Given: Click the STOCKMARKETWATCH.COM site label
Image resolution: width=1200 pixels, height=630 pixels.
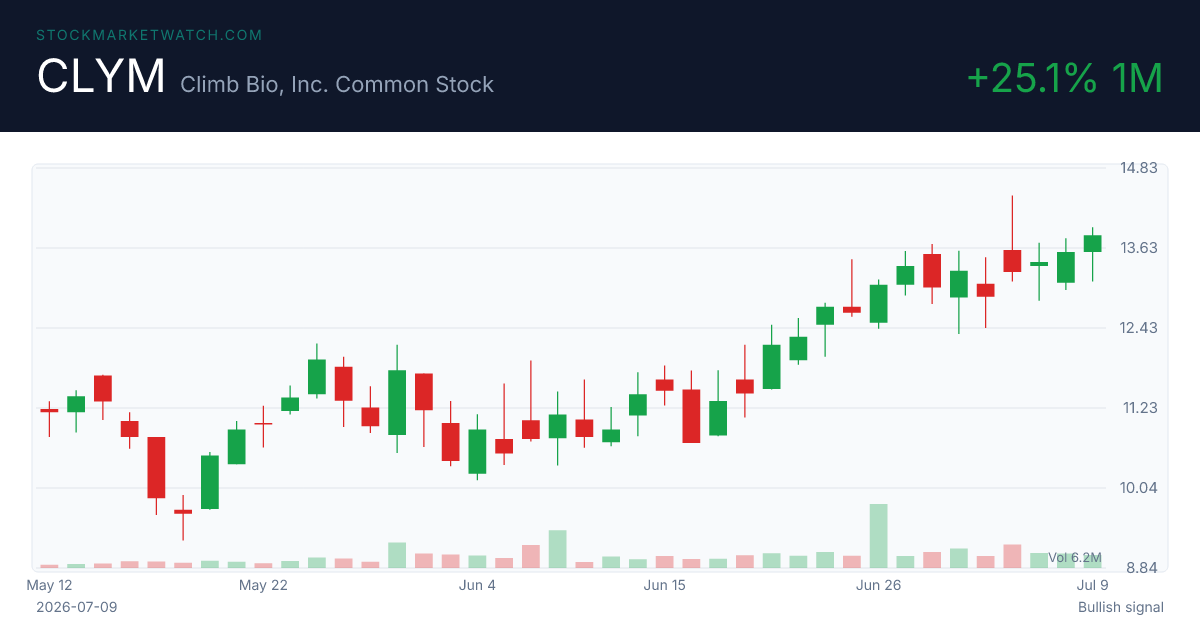Looking at the screenshot, I should tap(149, 35).
